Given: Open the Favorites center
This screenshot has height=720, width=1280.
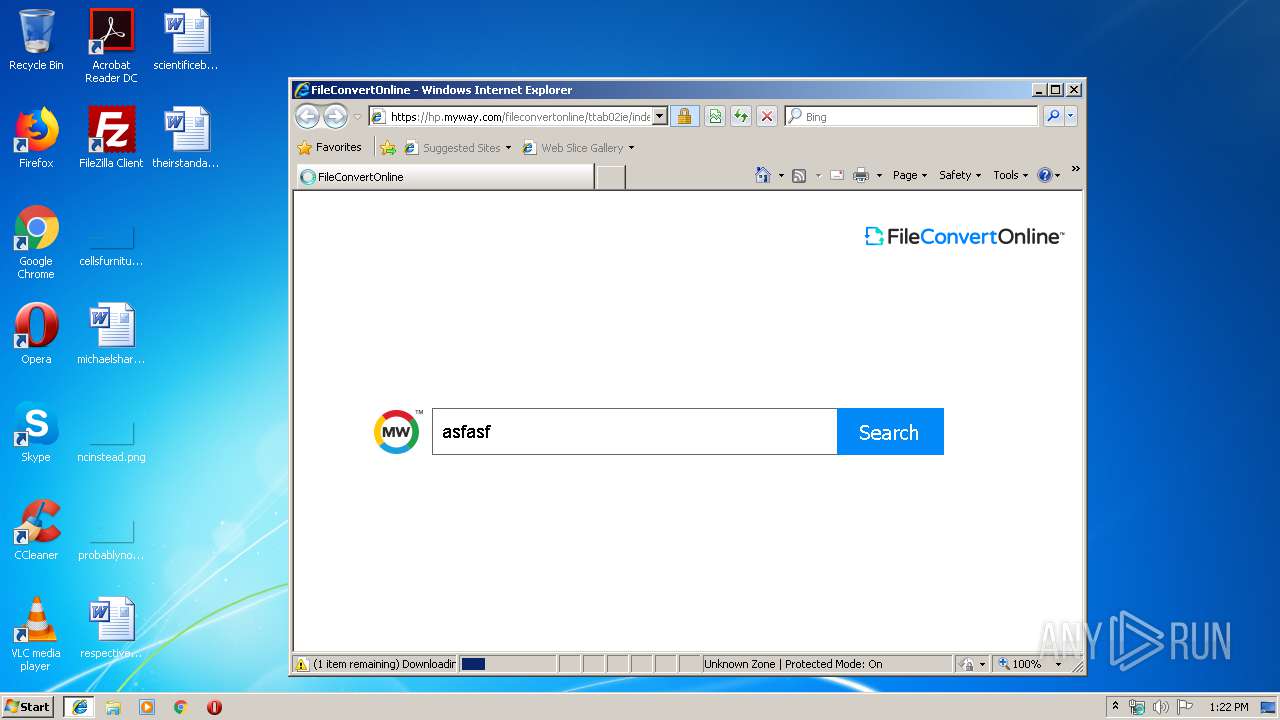Looking at the screenshot, I should click(330, 147).
